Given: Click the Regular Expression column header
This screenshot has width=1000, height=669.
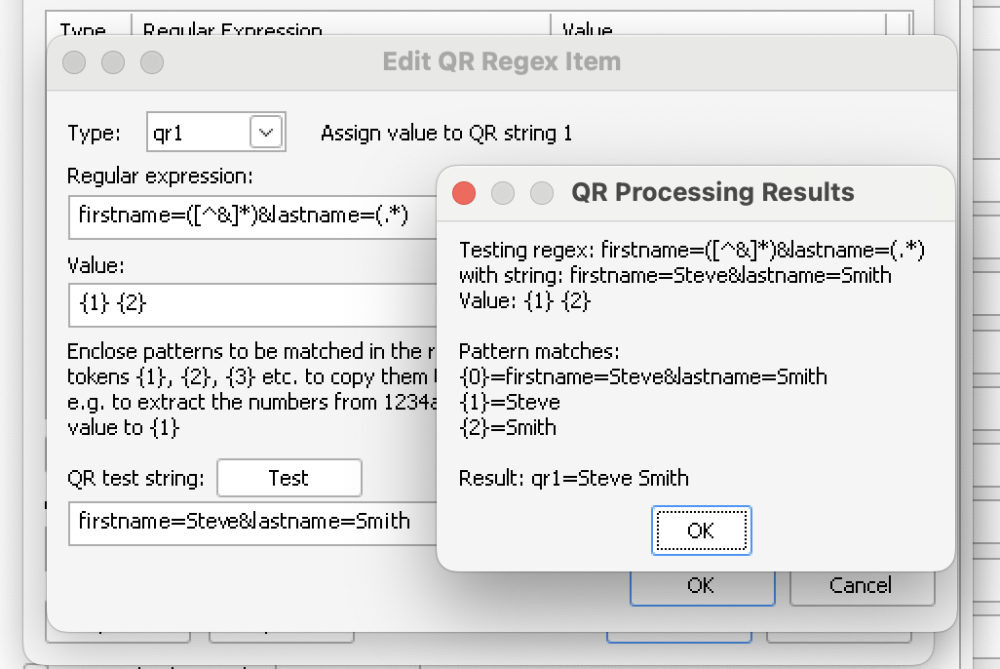Looking at the screenshot, I should 232,31.
